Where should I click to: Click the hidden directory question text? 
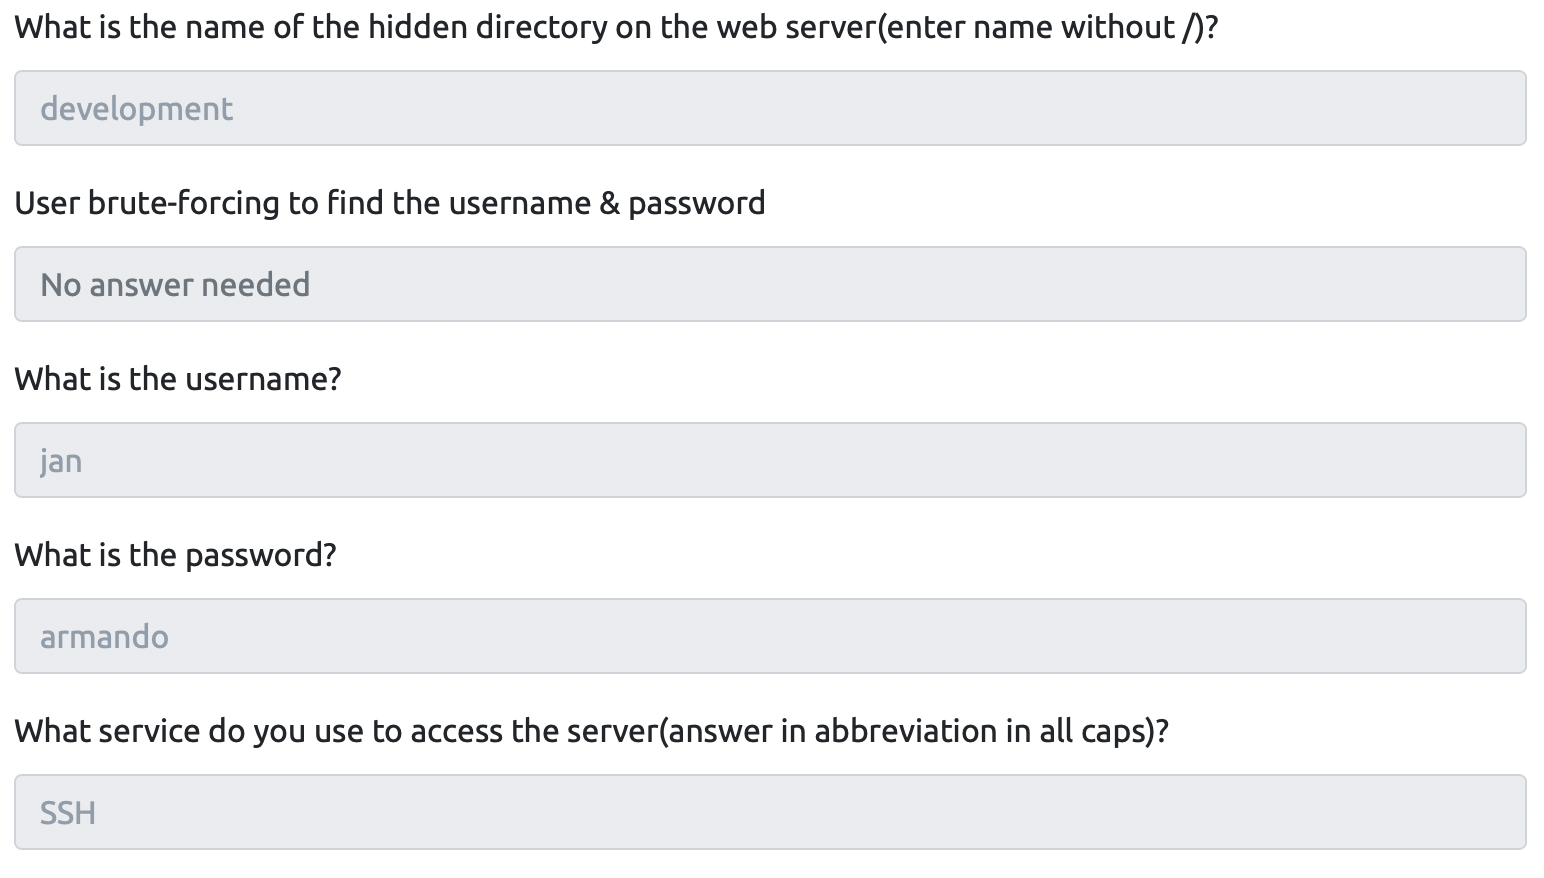point(615,27)
